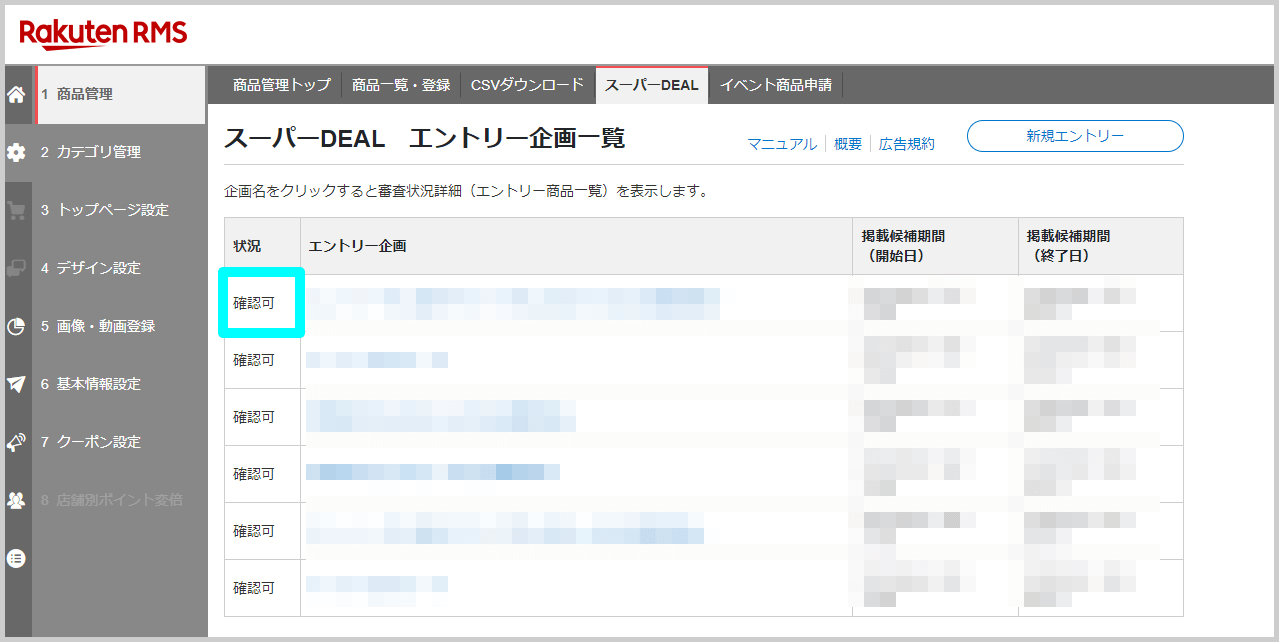Click the home icon in sidebar
Screen dimensions: 1279x642
click(x=16, y=95)
